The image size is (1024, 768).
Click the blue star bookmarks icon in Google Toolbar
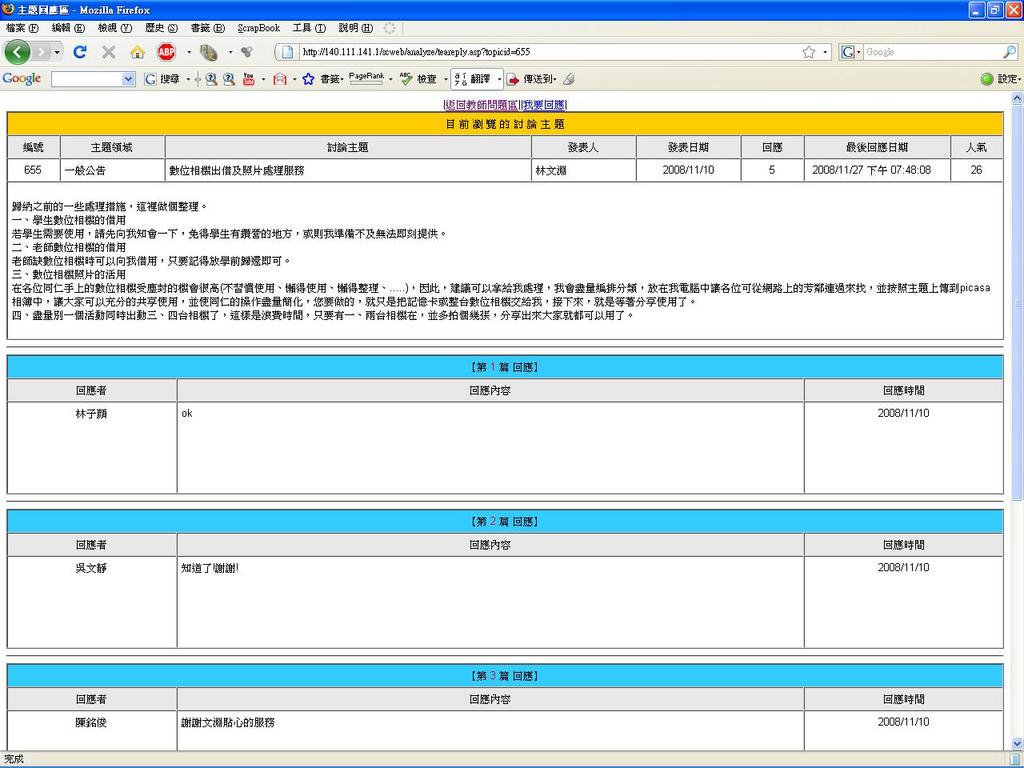point(308,79)
